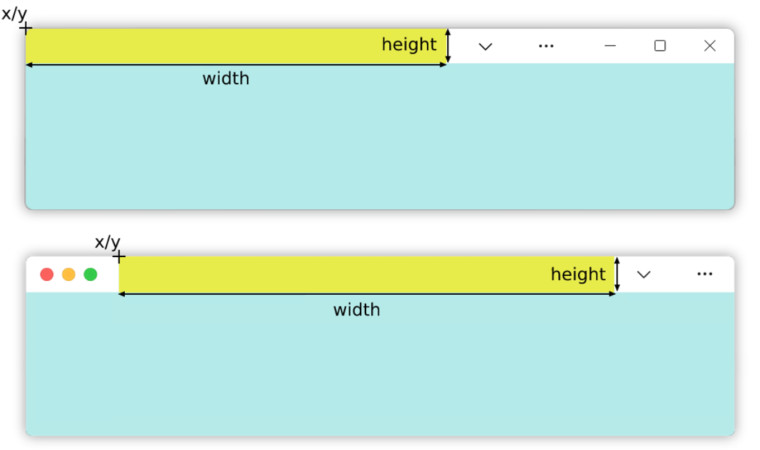Click the "height" label in the macOS-style title bar
Screen dimensions: 760x450
(578, 274)
